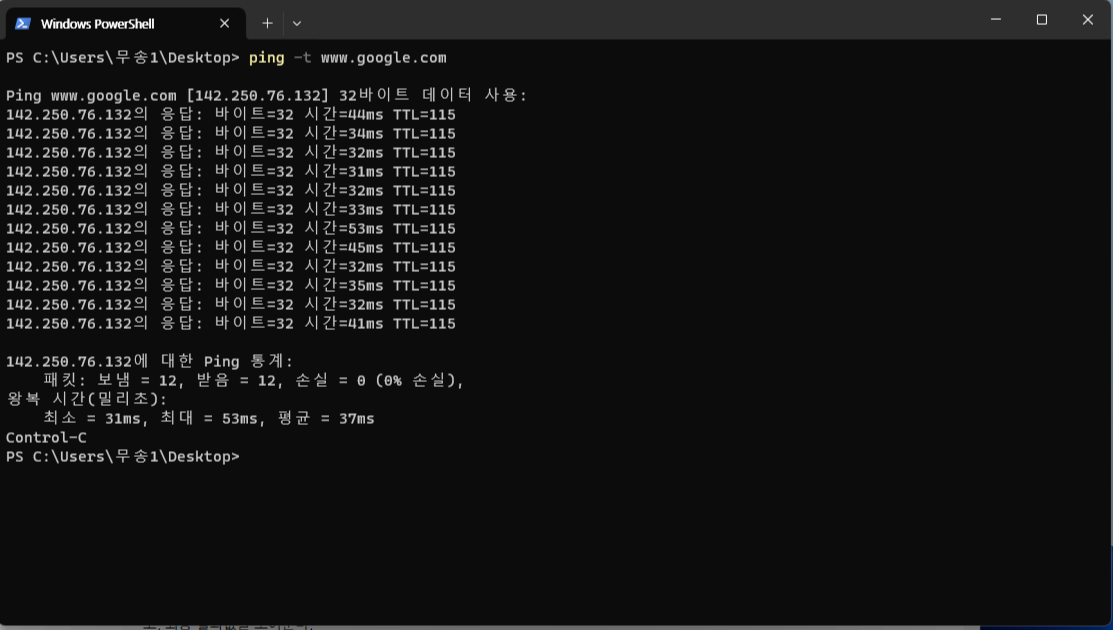Image resolution: width=1113 pixels, height=630 pixels.
Task: Click the reply line with 시간=44ms
Action: [x=231, y=115]
